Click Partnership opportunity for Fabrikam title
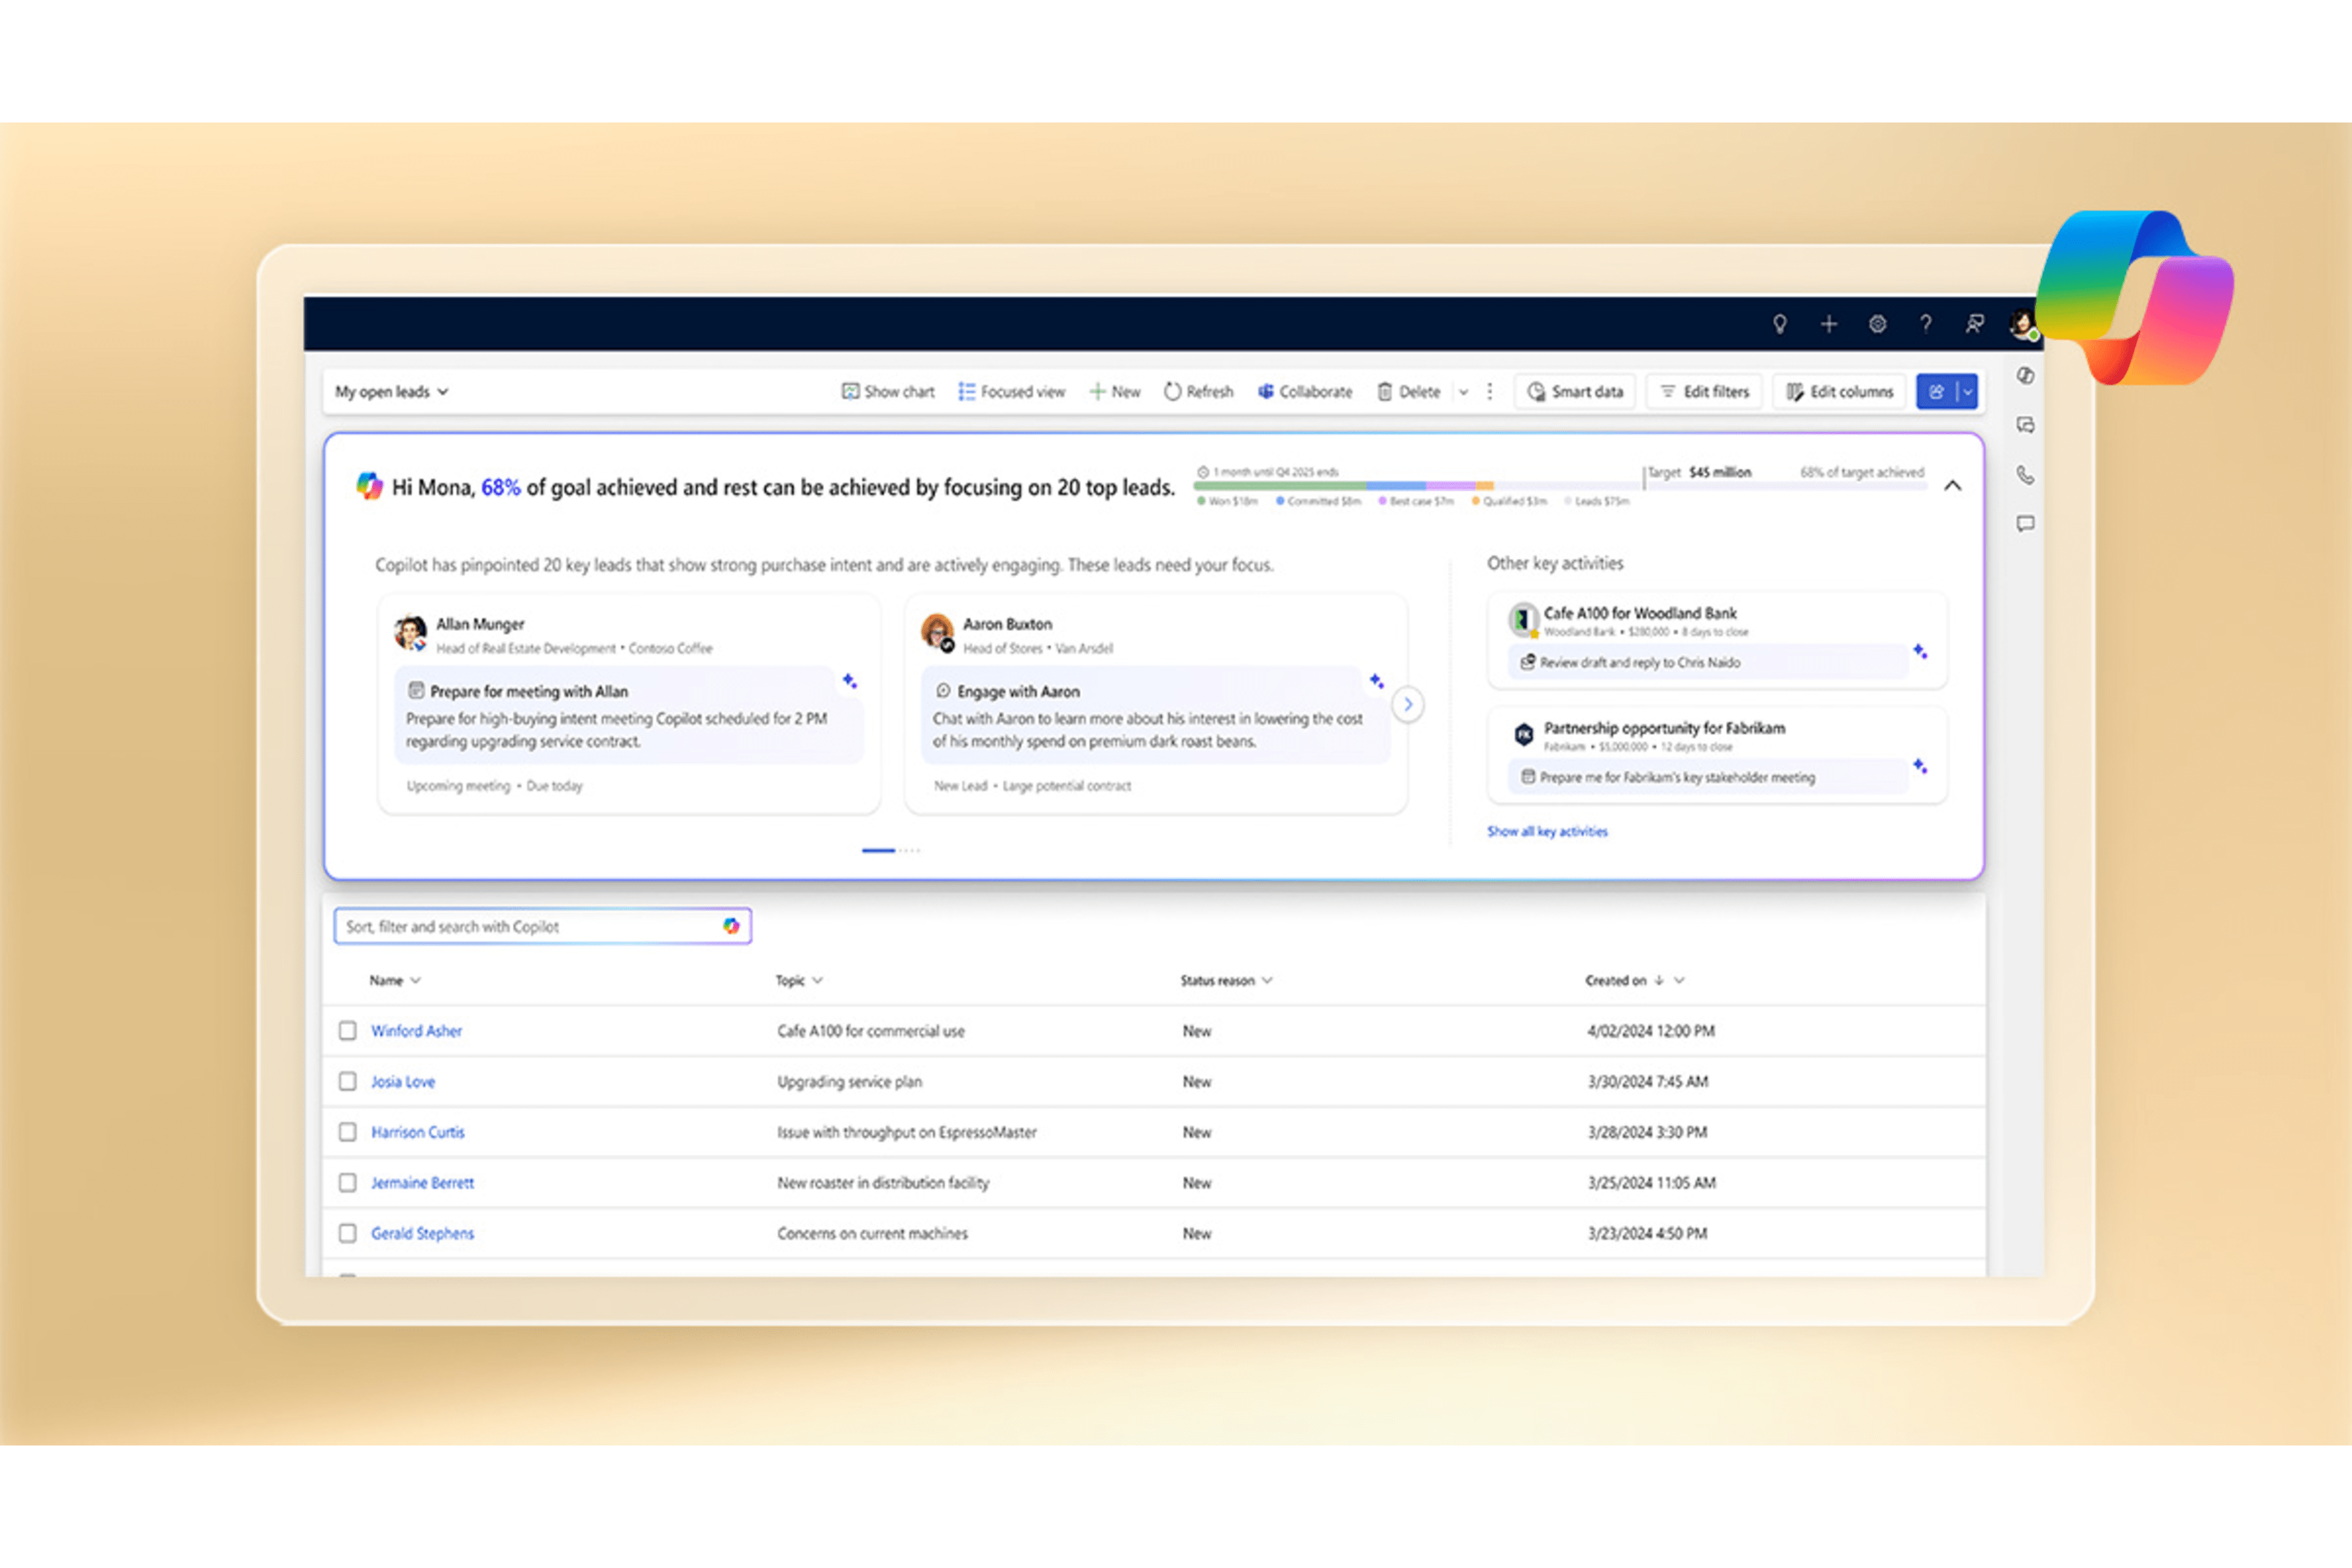This screenshot has height=1568, width=2352. tap(1664, 728)
